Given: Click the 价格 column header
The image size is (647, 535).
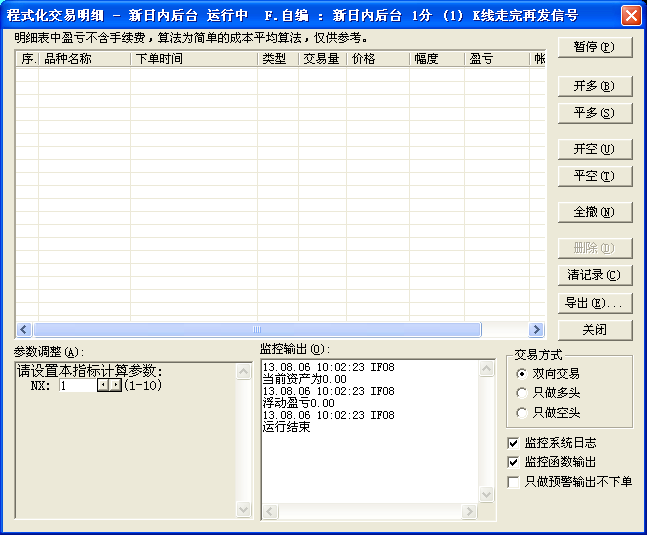Looking at the screenshot, I should [x=378, y=59].
